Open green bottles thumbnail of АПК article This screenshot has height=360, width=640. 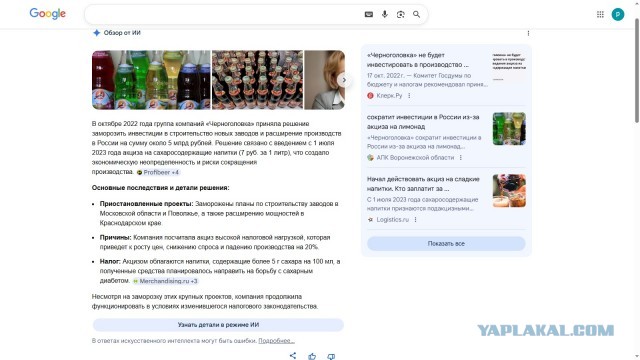tap(509, 129)
